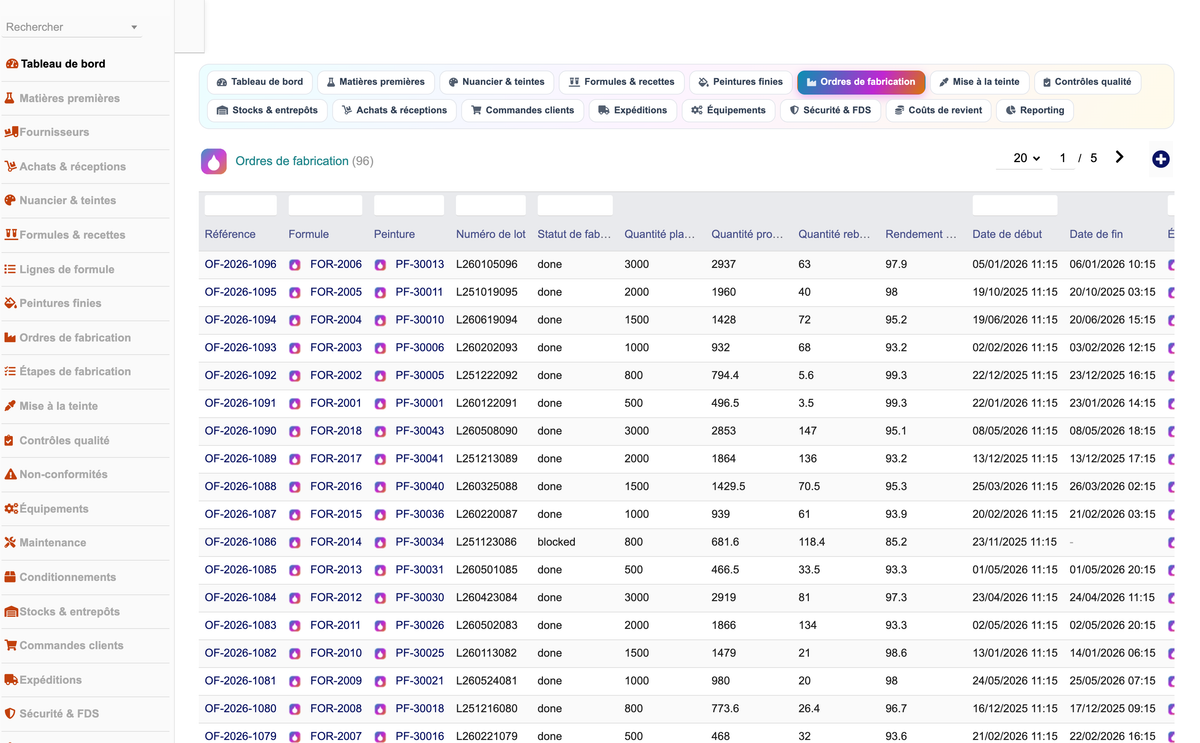Open the Matières premières top tab
Image resolution: width=1200 pixels, height=743 pixels.
375,82
